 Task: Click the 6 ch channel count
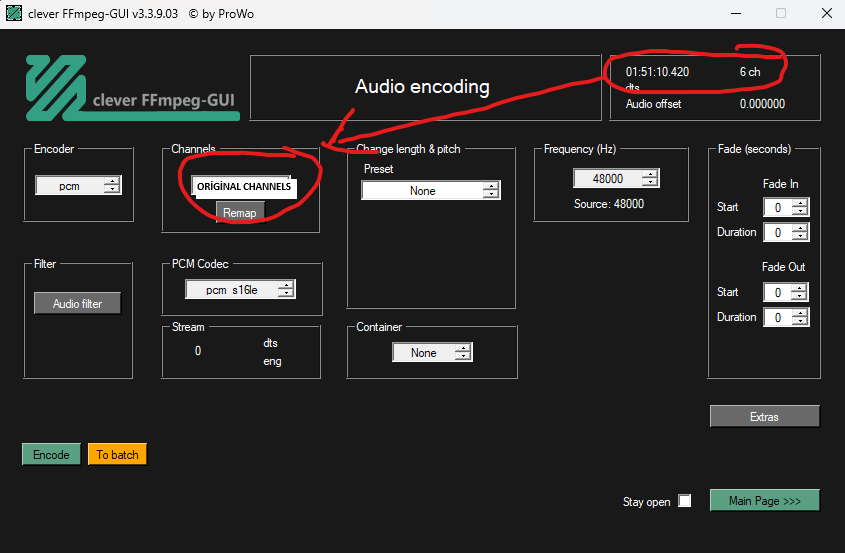[x=750, y=72]
